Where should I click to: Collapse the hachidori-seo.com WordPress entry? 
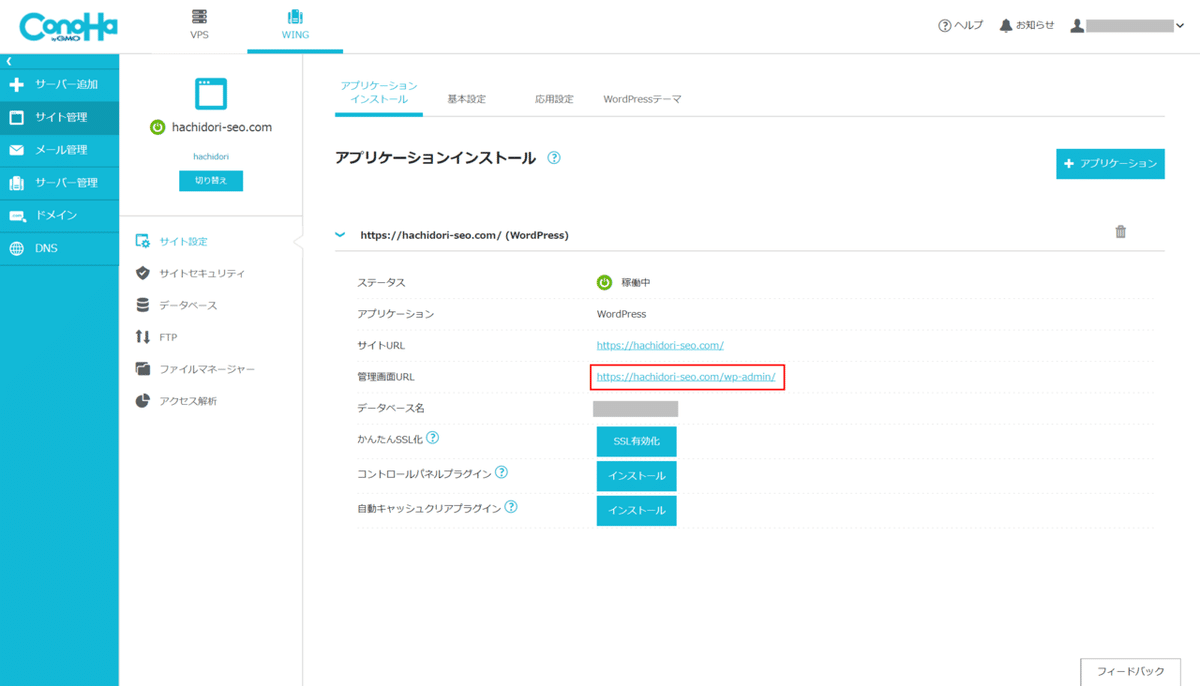click(340, 235)
